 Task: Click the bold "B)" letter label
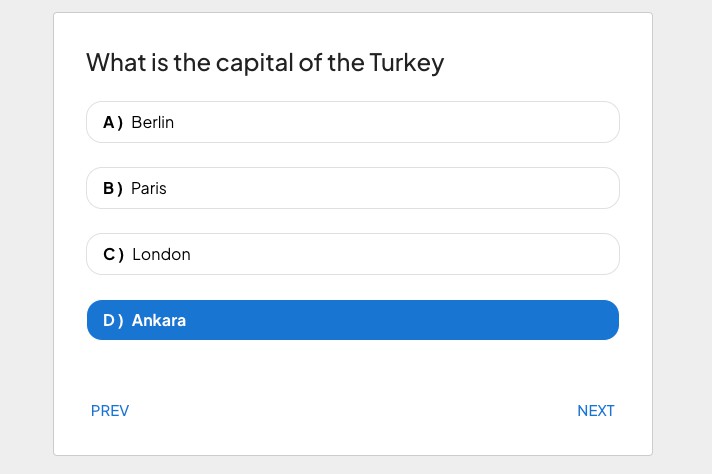point(113,188)
